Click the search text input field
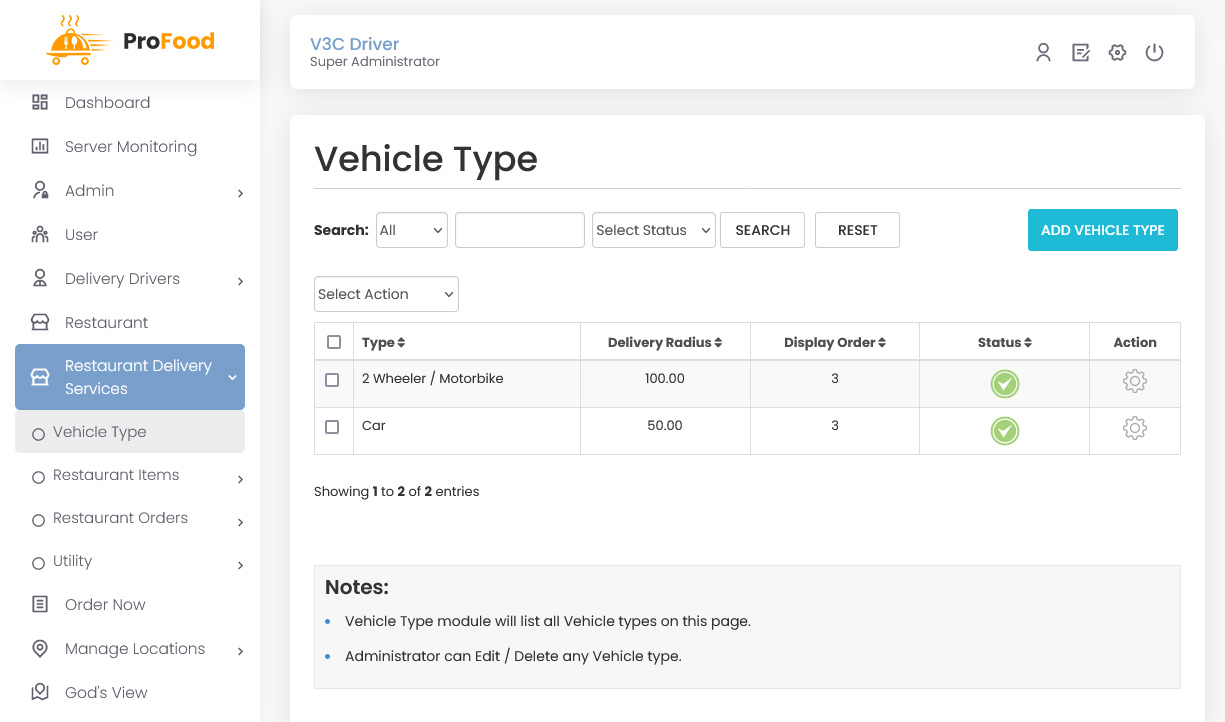This screenshot has width=1225, height=722. click(x=519, y=230)
